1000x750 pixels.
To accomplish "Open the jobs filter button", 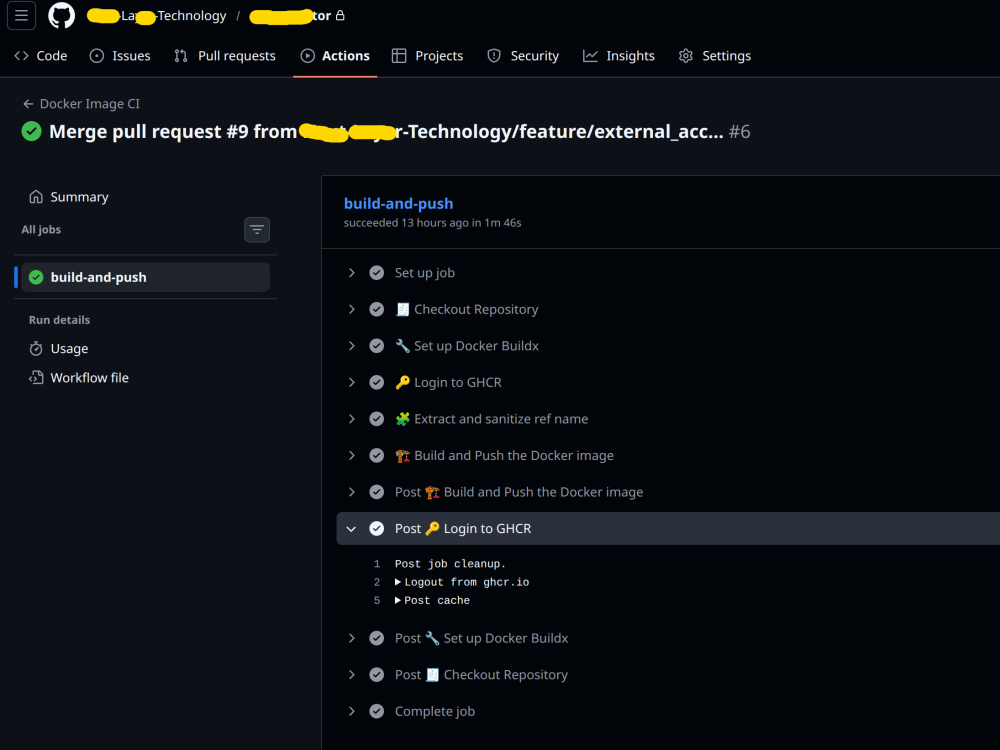I will [257, 230].
